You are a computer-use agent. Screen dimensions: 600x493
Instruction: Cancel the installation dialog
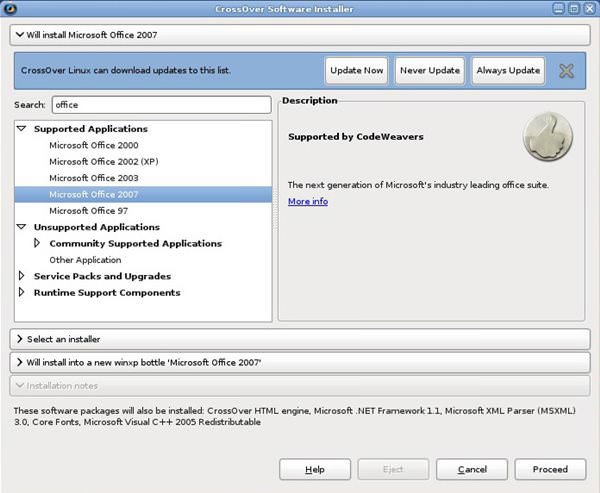pyautogui.click(x=472, y=469)
